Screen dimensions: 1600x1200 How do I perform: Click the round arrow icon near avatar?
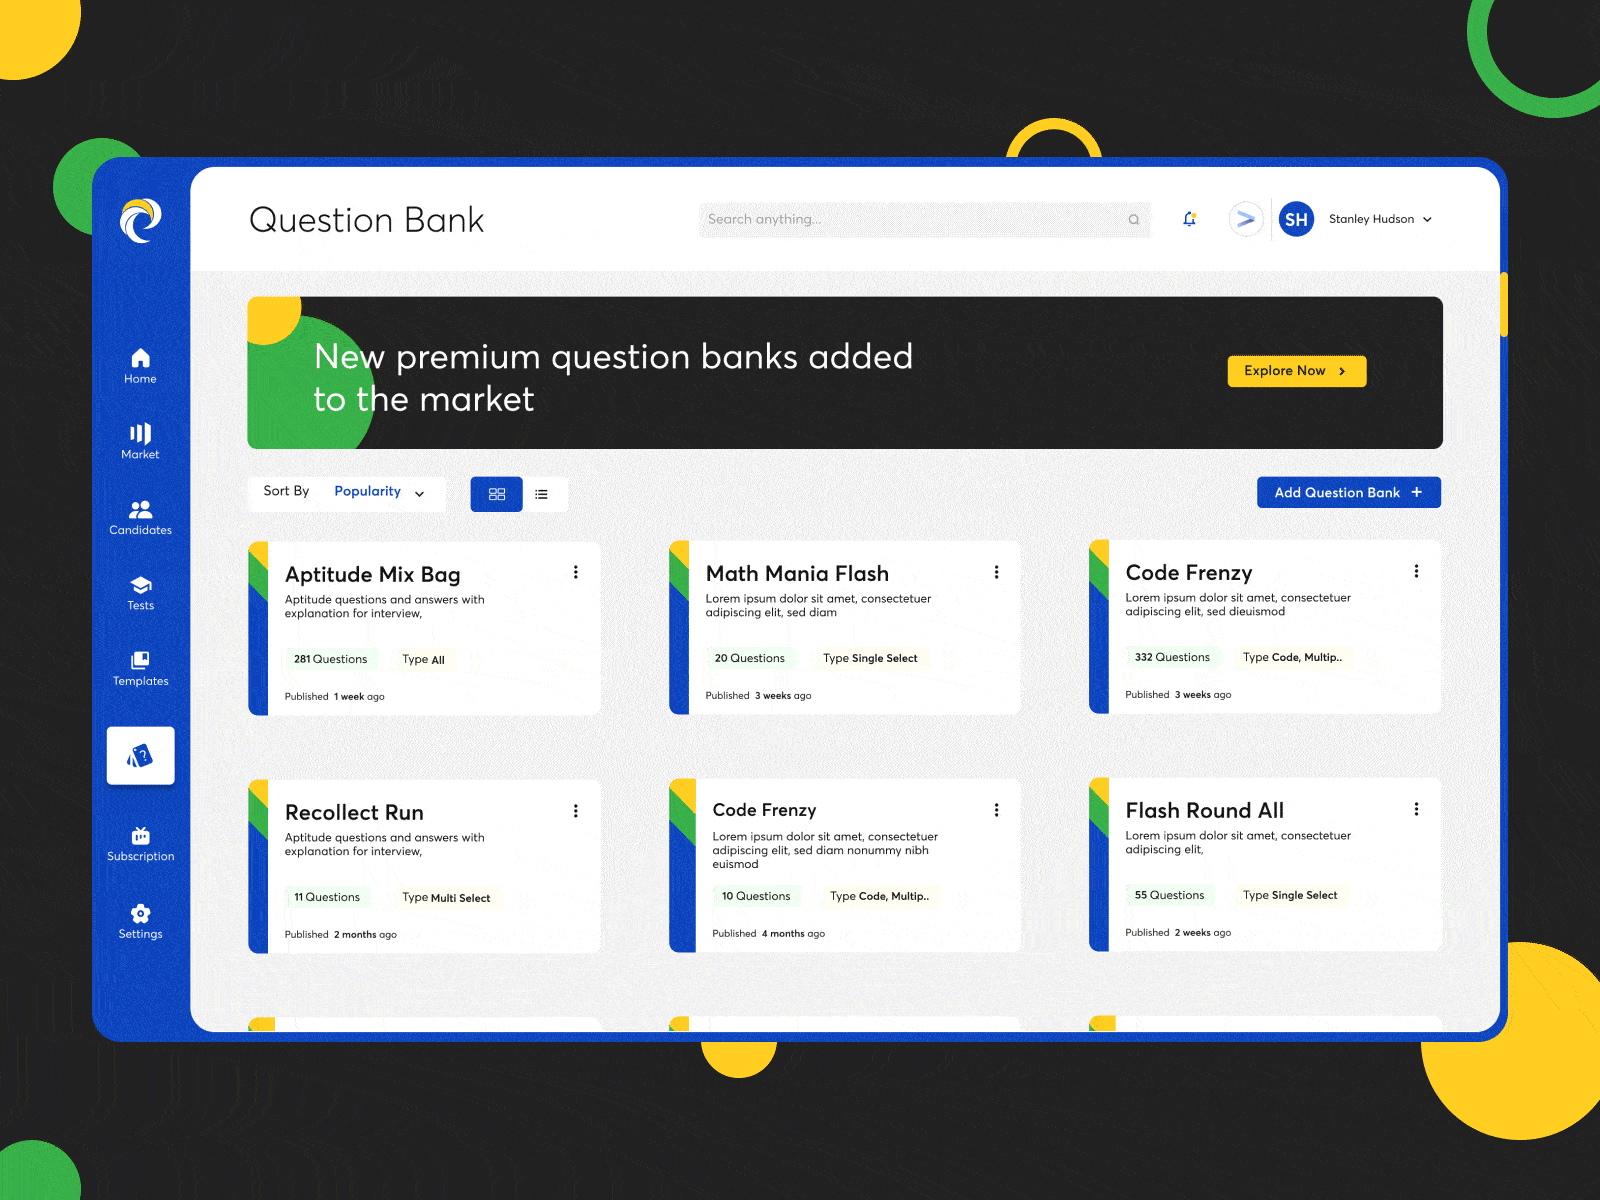(x=1245, y=219)
